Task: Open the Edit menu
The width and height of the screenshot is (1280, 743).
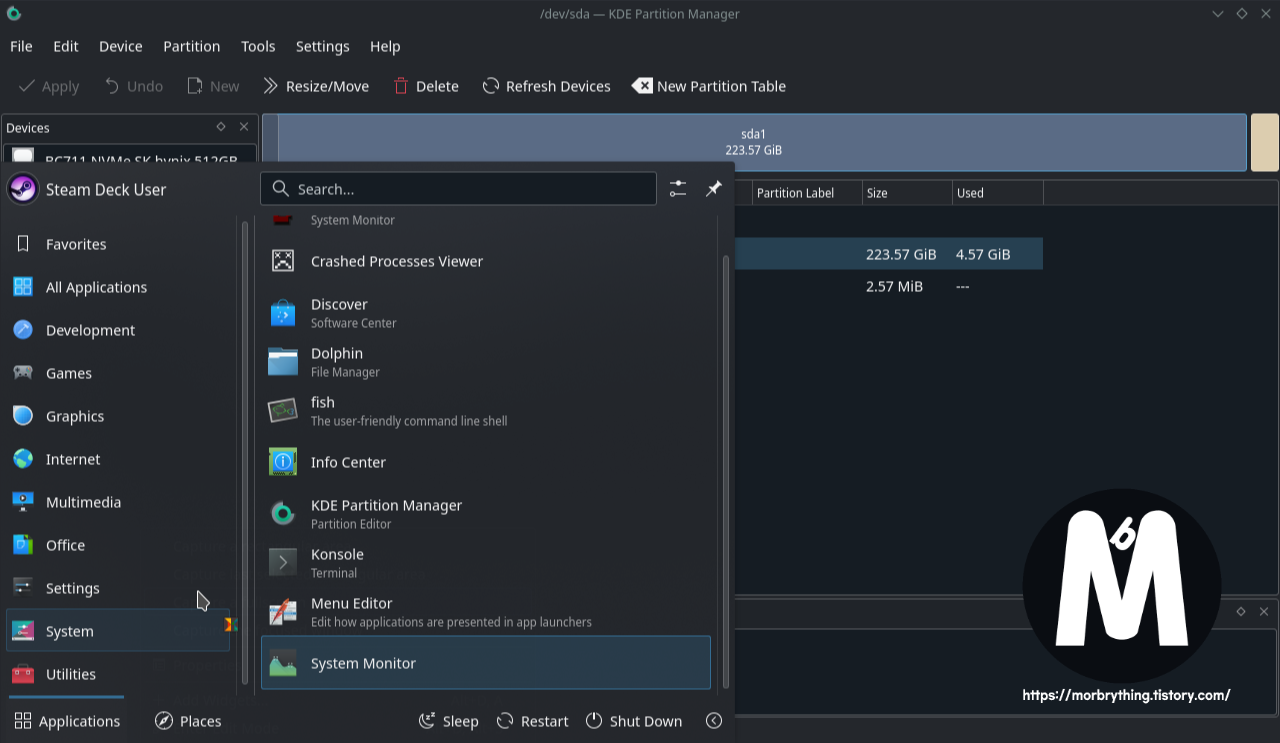Action: tap(66, 46)
